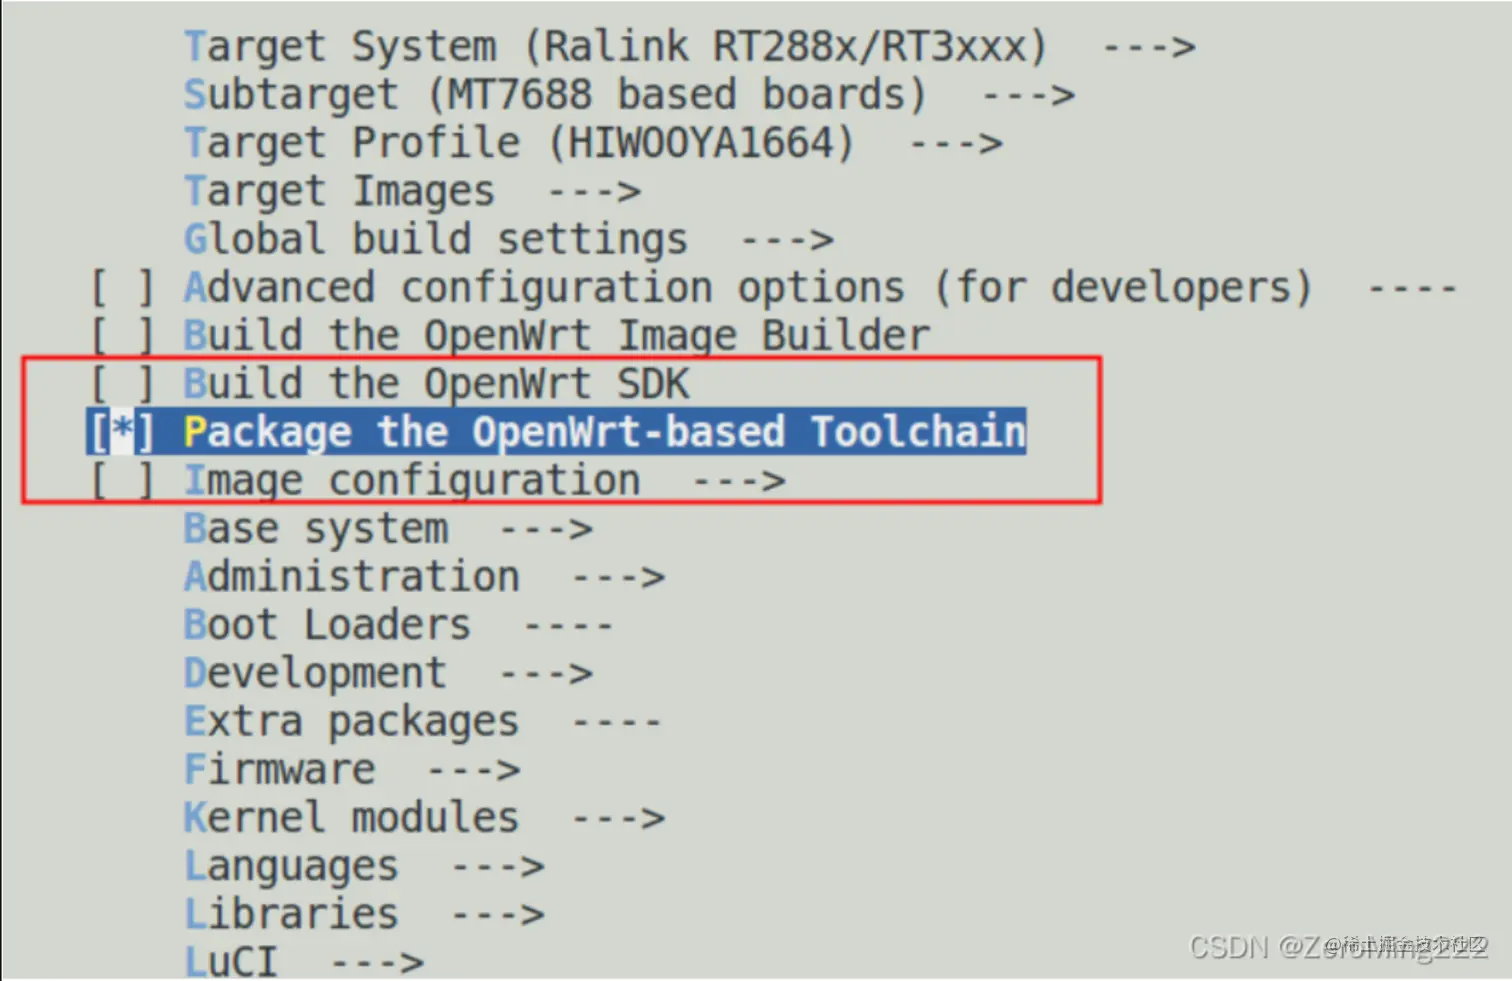The image size is (1512, 981).
Task: Open the LuCI submenu
Action: click(231, 961)
